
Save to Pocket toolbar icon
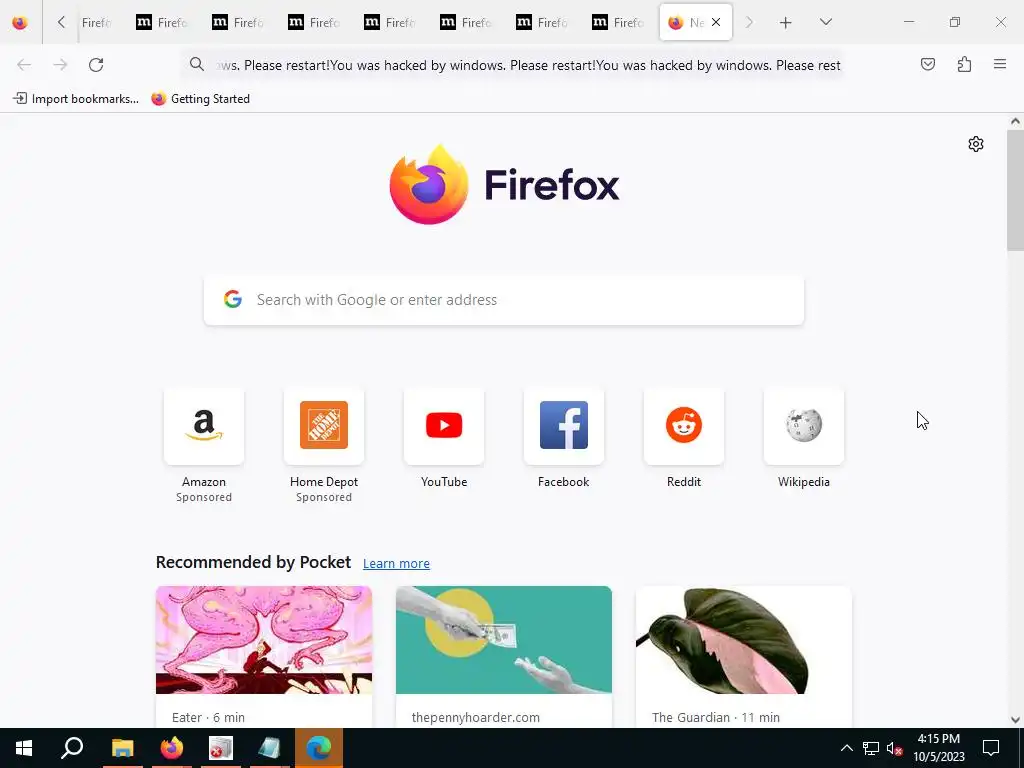[x=927, y=64]
